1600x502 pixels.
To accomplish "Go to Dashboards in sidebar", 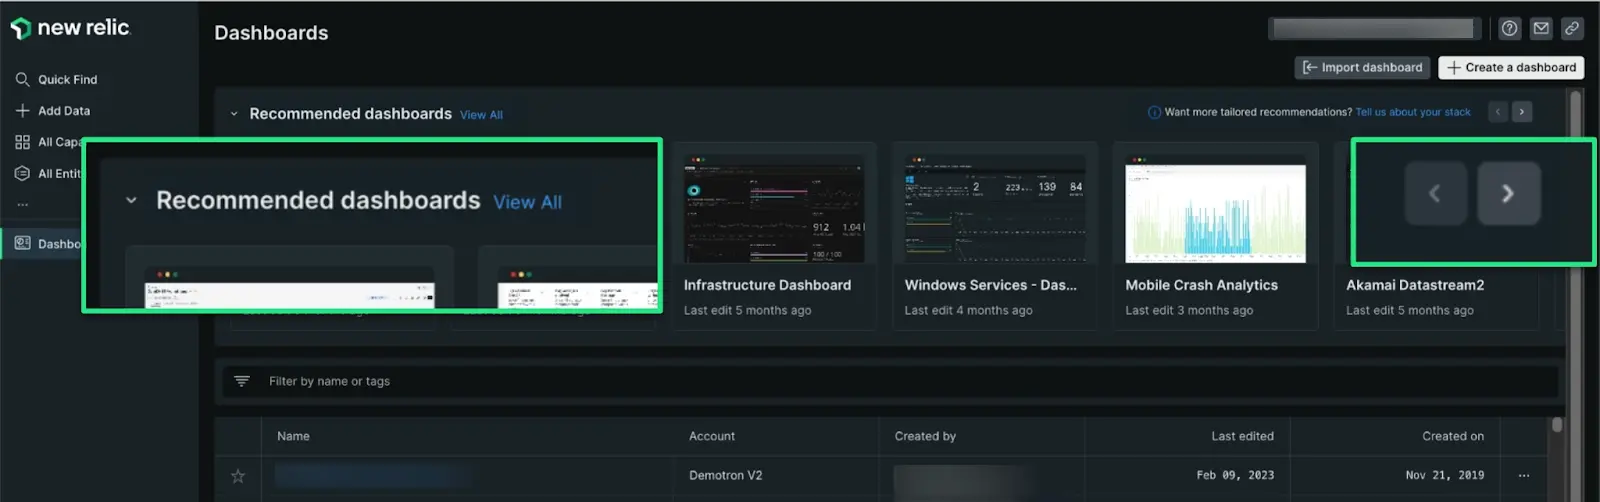I will click(x=48, y=243).
